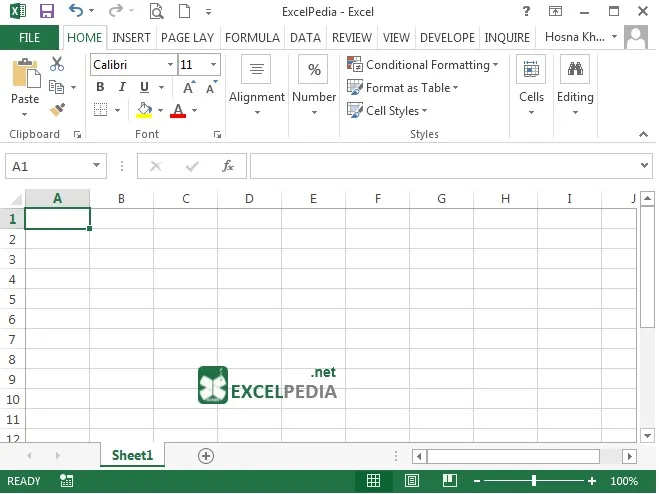
Task: Toggle Bold formatting
Action: pyautogui.click(x=100, y=87)
